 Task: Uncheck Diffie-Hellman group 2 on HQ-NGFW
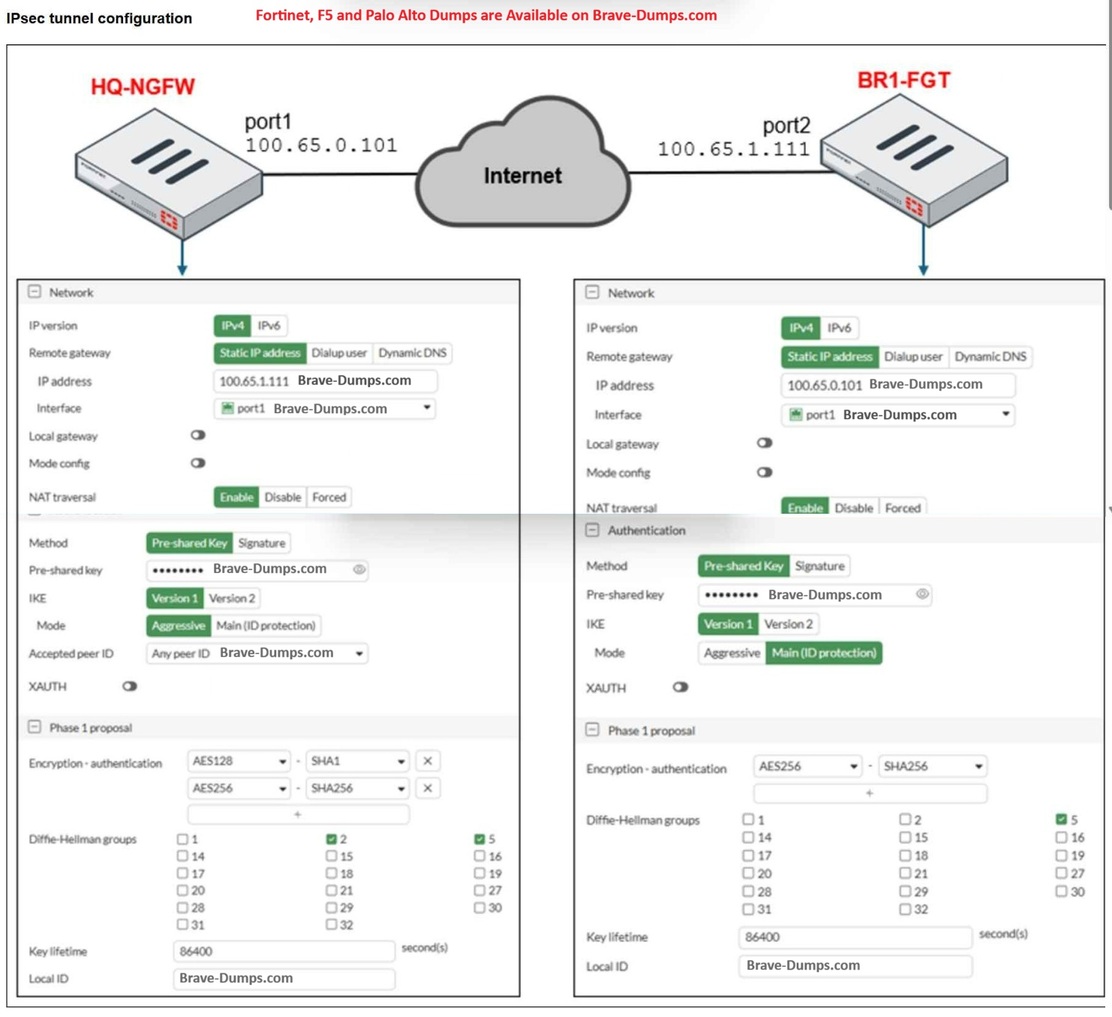pyautogui.click(x=331, y=840)
